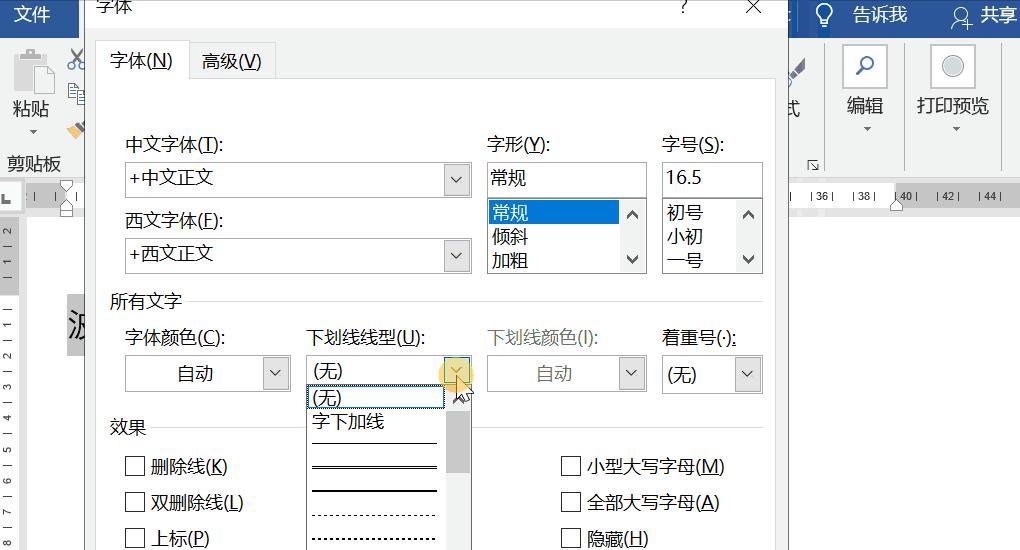Click the help question mark in Font dialog
Viewport: 1020px width, 550px height.
[x=683, y=7]
